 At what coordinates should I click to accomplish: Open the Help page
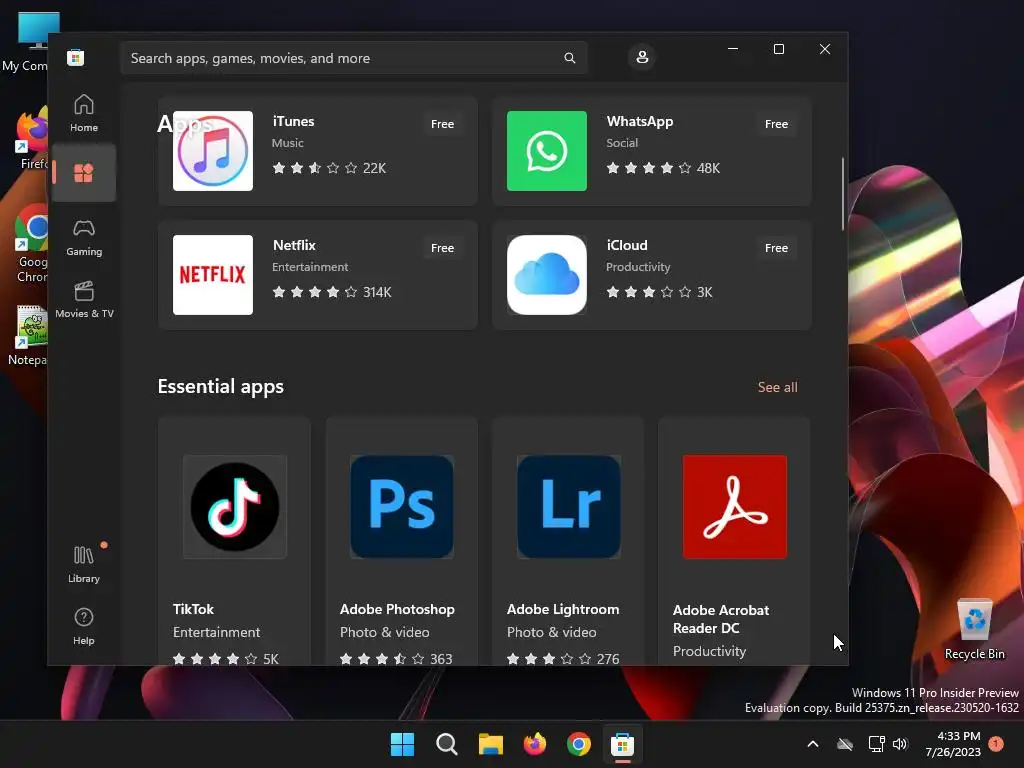84,626
